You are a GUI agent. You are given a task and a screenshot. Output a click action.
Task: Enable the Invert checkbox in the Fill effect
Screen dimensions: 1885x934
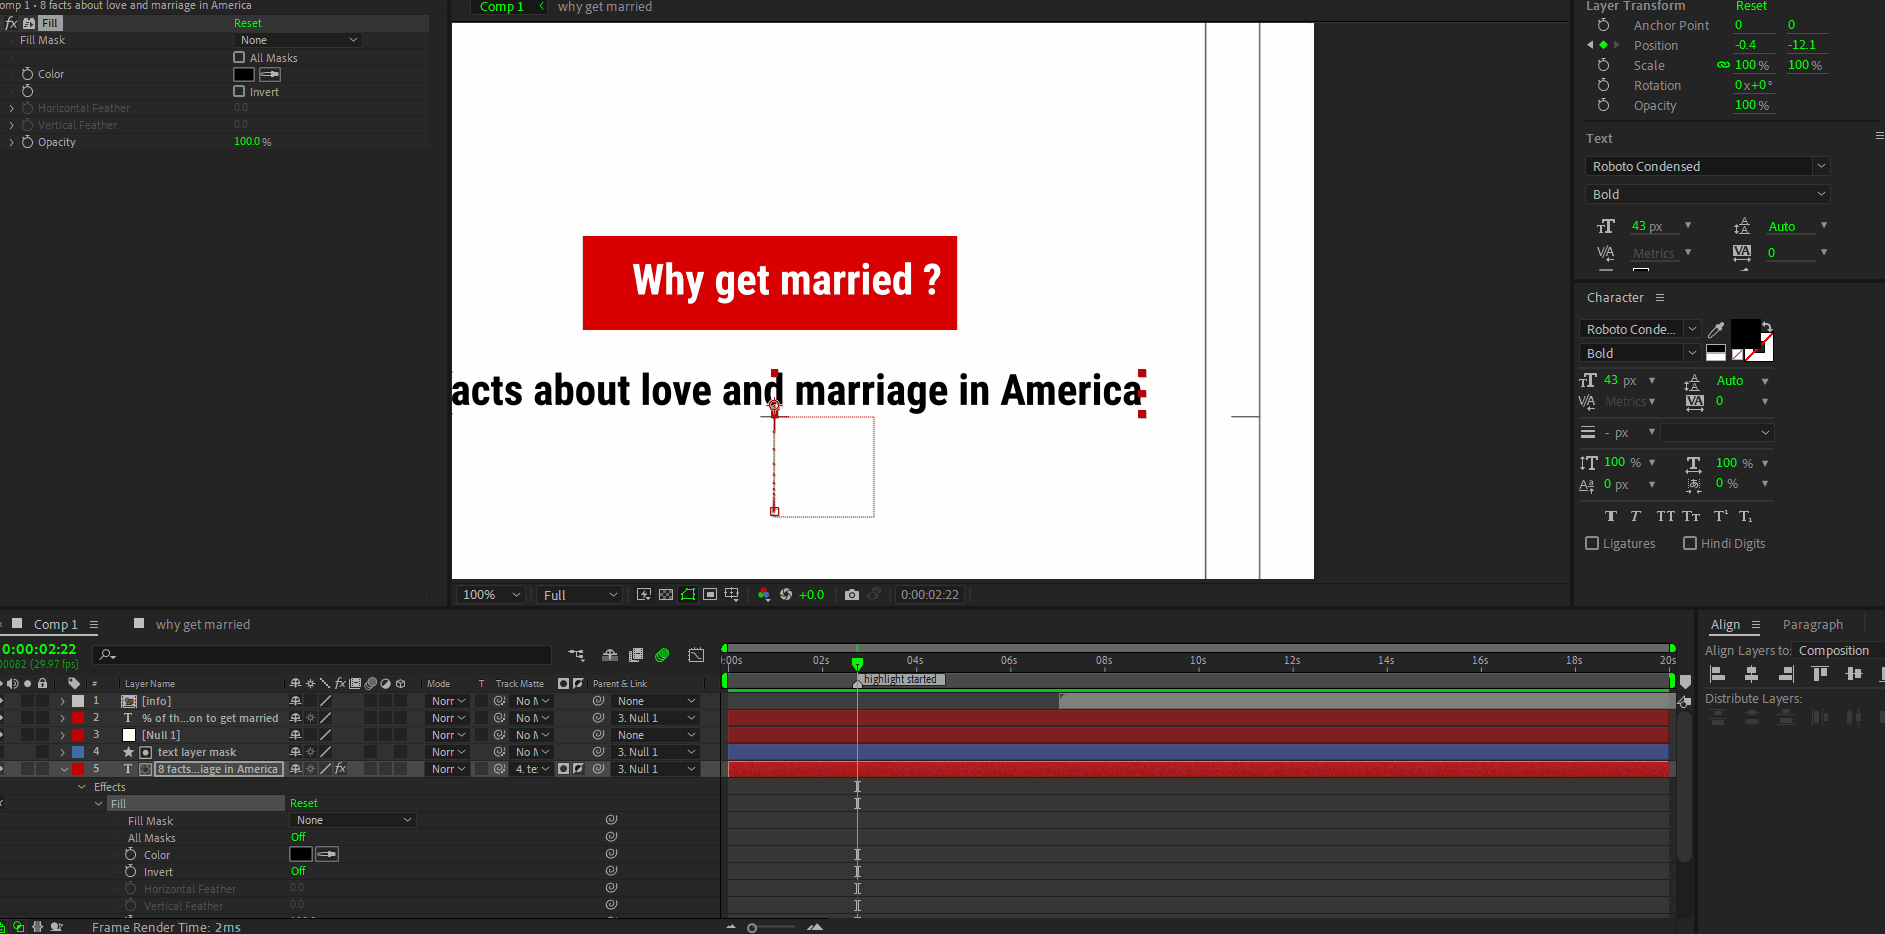[x=239, y=92]
